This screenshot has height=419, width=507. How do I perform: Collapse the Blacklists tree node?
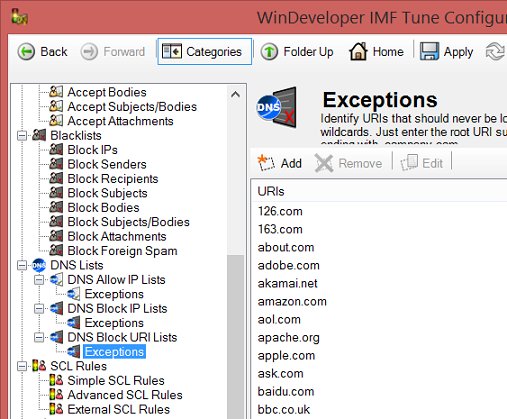point(22,136)
